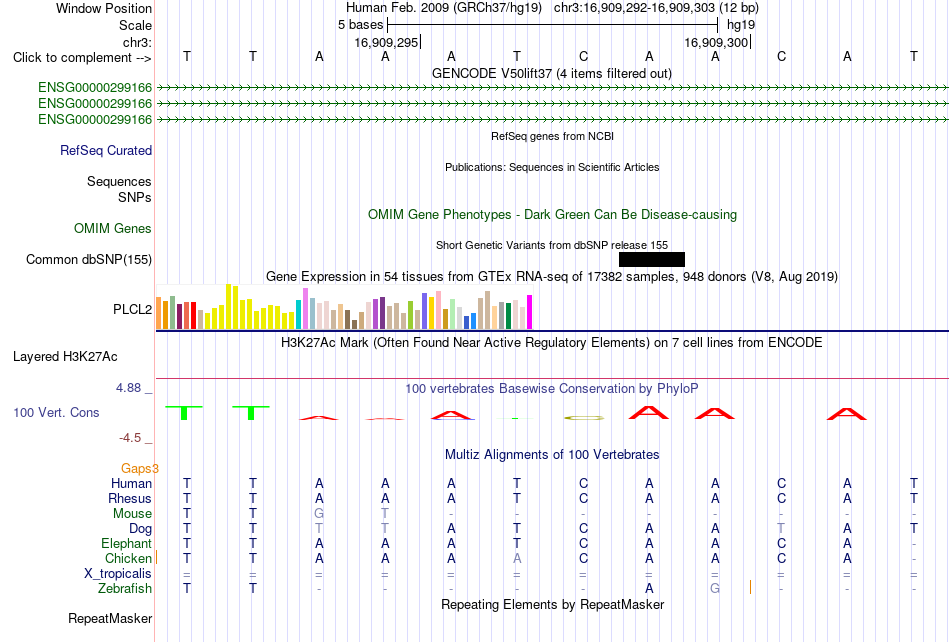The image size is (950, 642).
Task: Select the Elephant alignment row label
Action: [x=127, y=543]
